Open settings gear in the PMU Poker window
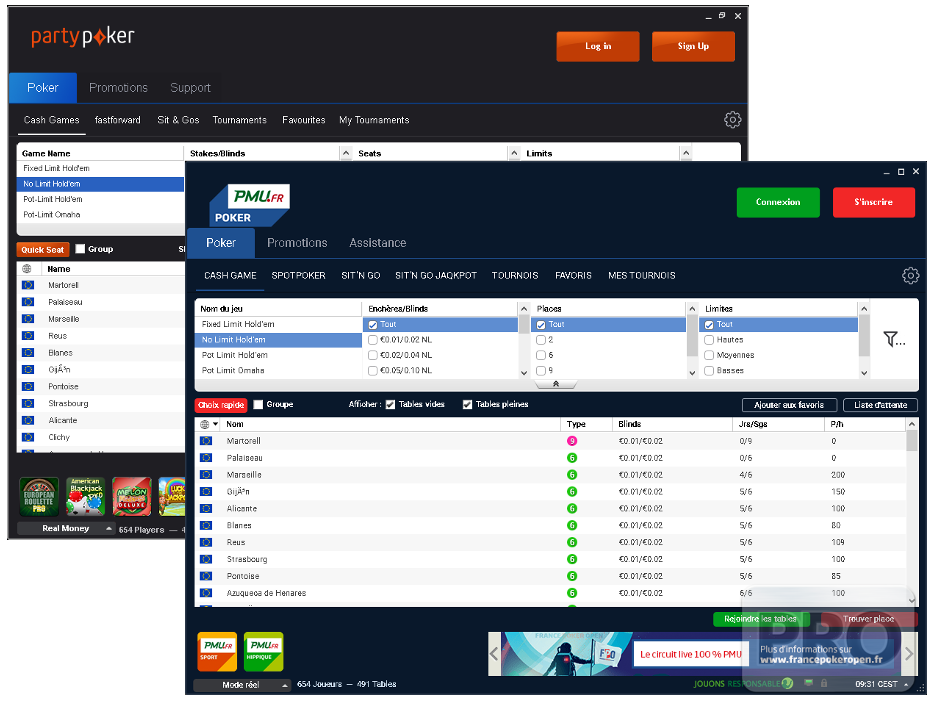 910,275
